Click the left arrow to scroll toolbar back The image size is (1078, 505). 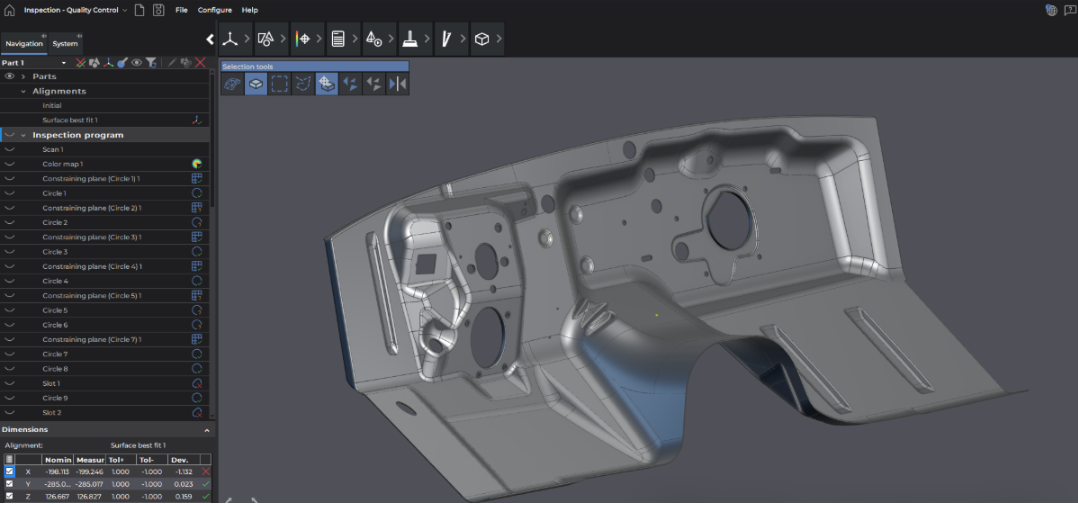[210, 39]
